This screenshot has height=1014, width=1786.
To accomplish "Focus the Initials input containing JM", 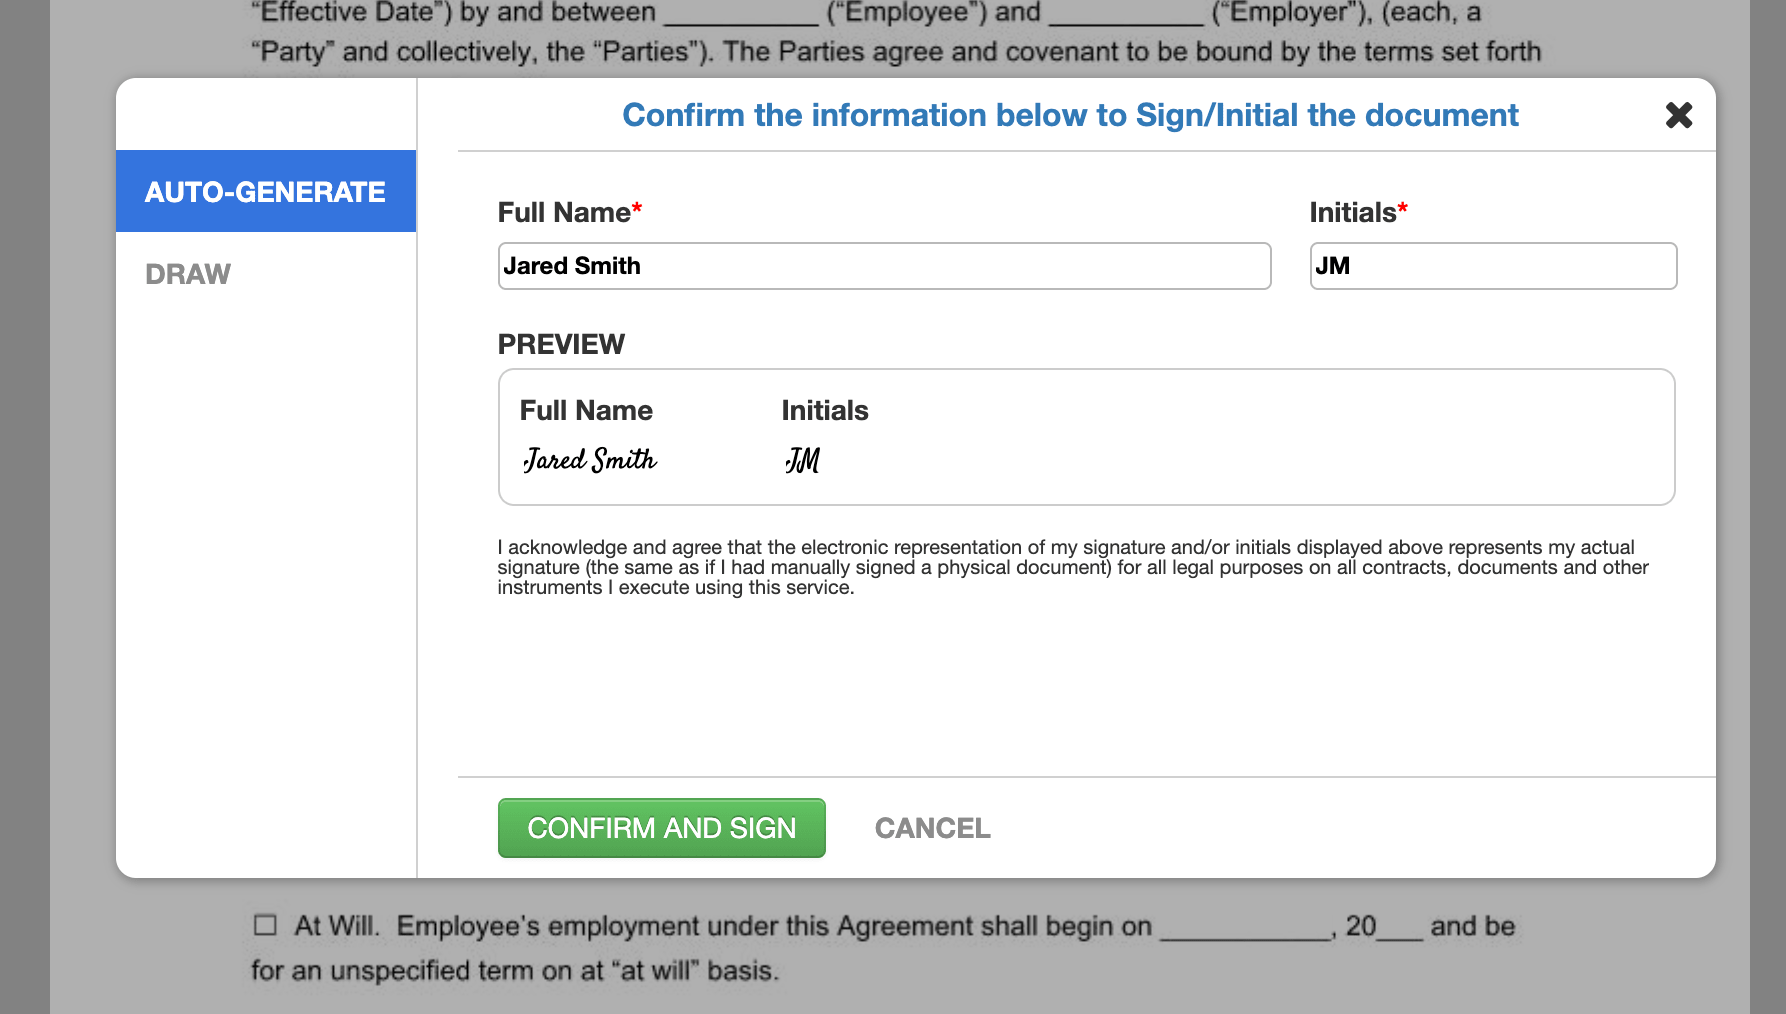I will 1492,266.
